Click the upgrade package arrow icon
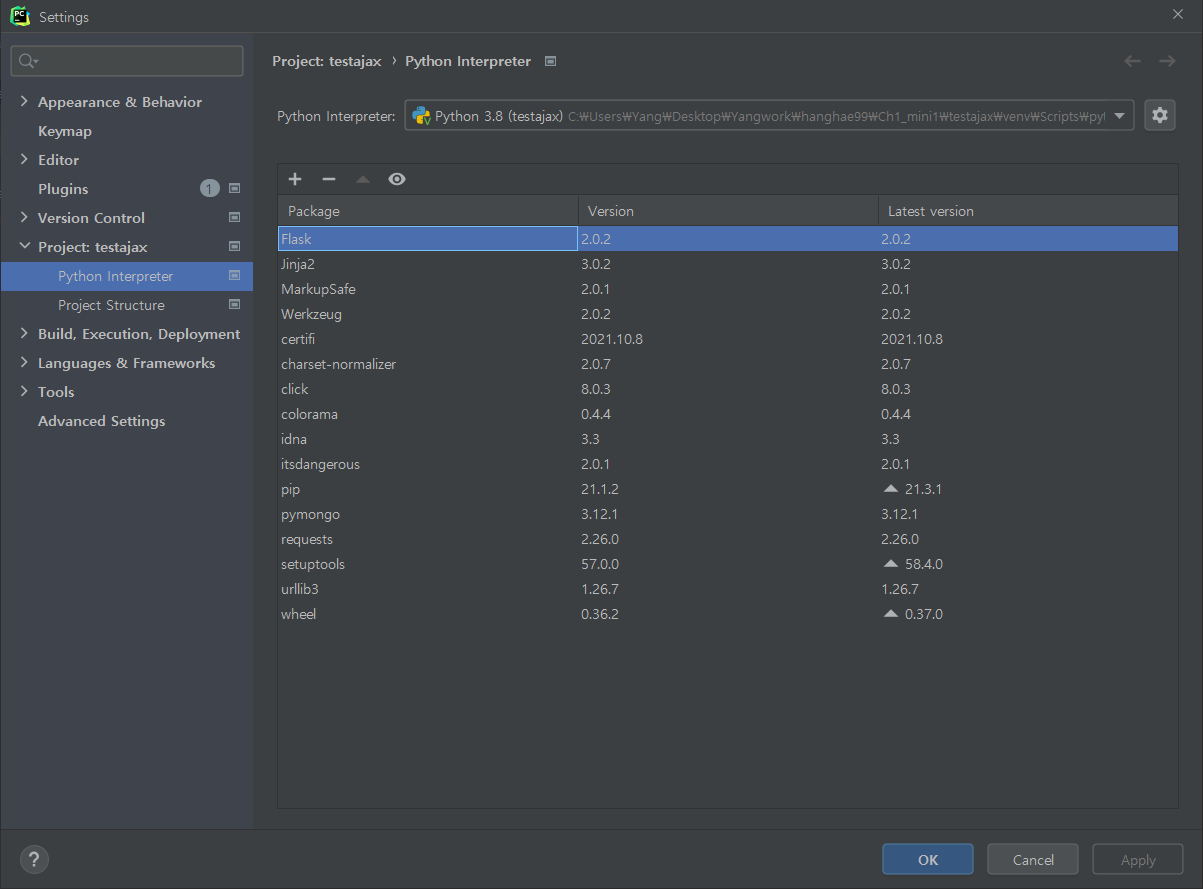1203x889 pixels. (363, 179)
